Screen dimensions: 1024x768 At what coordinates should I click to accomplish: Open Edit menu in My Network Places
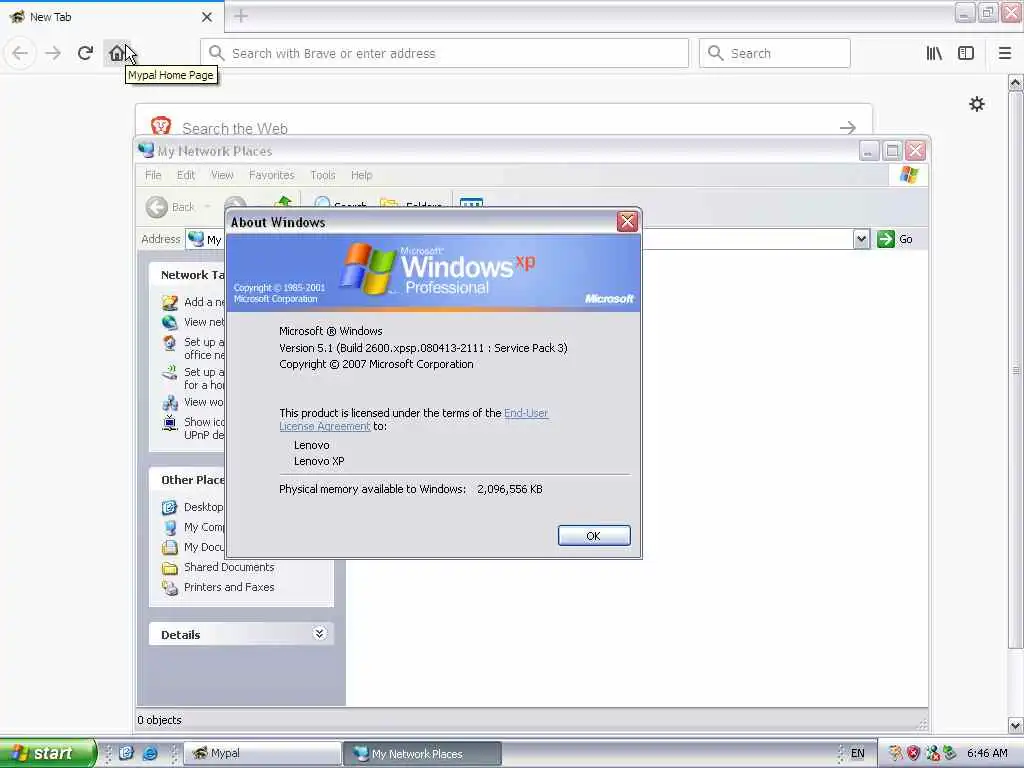185,175
